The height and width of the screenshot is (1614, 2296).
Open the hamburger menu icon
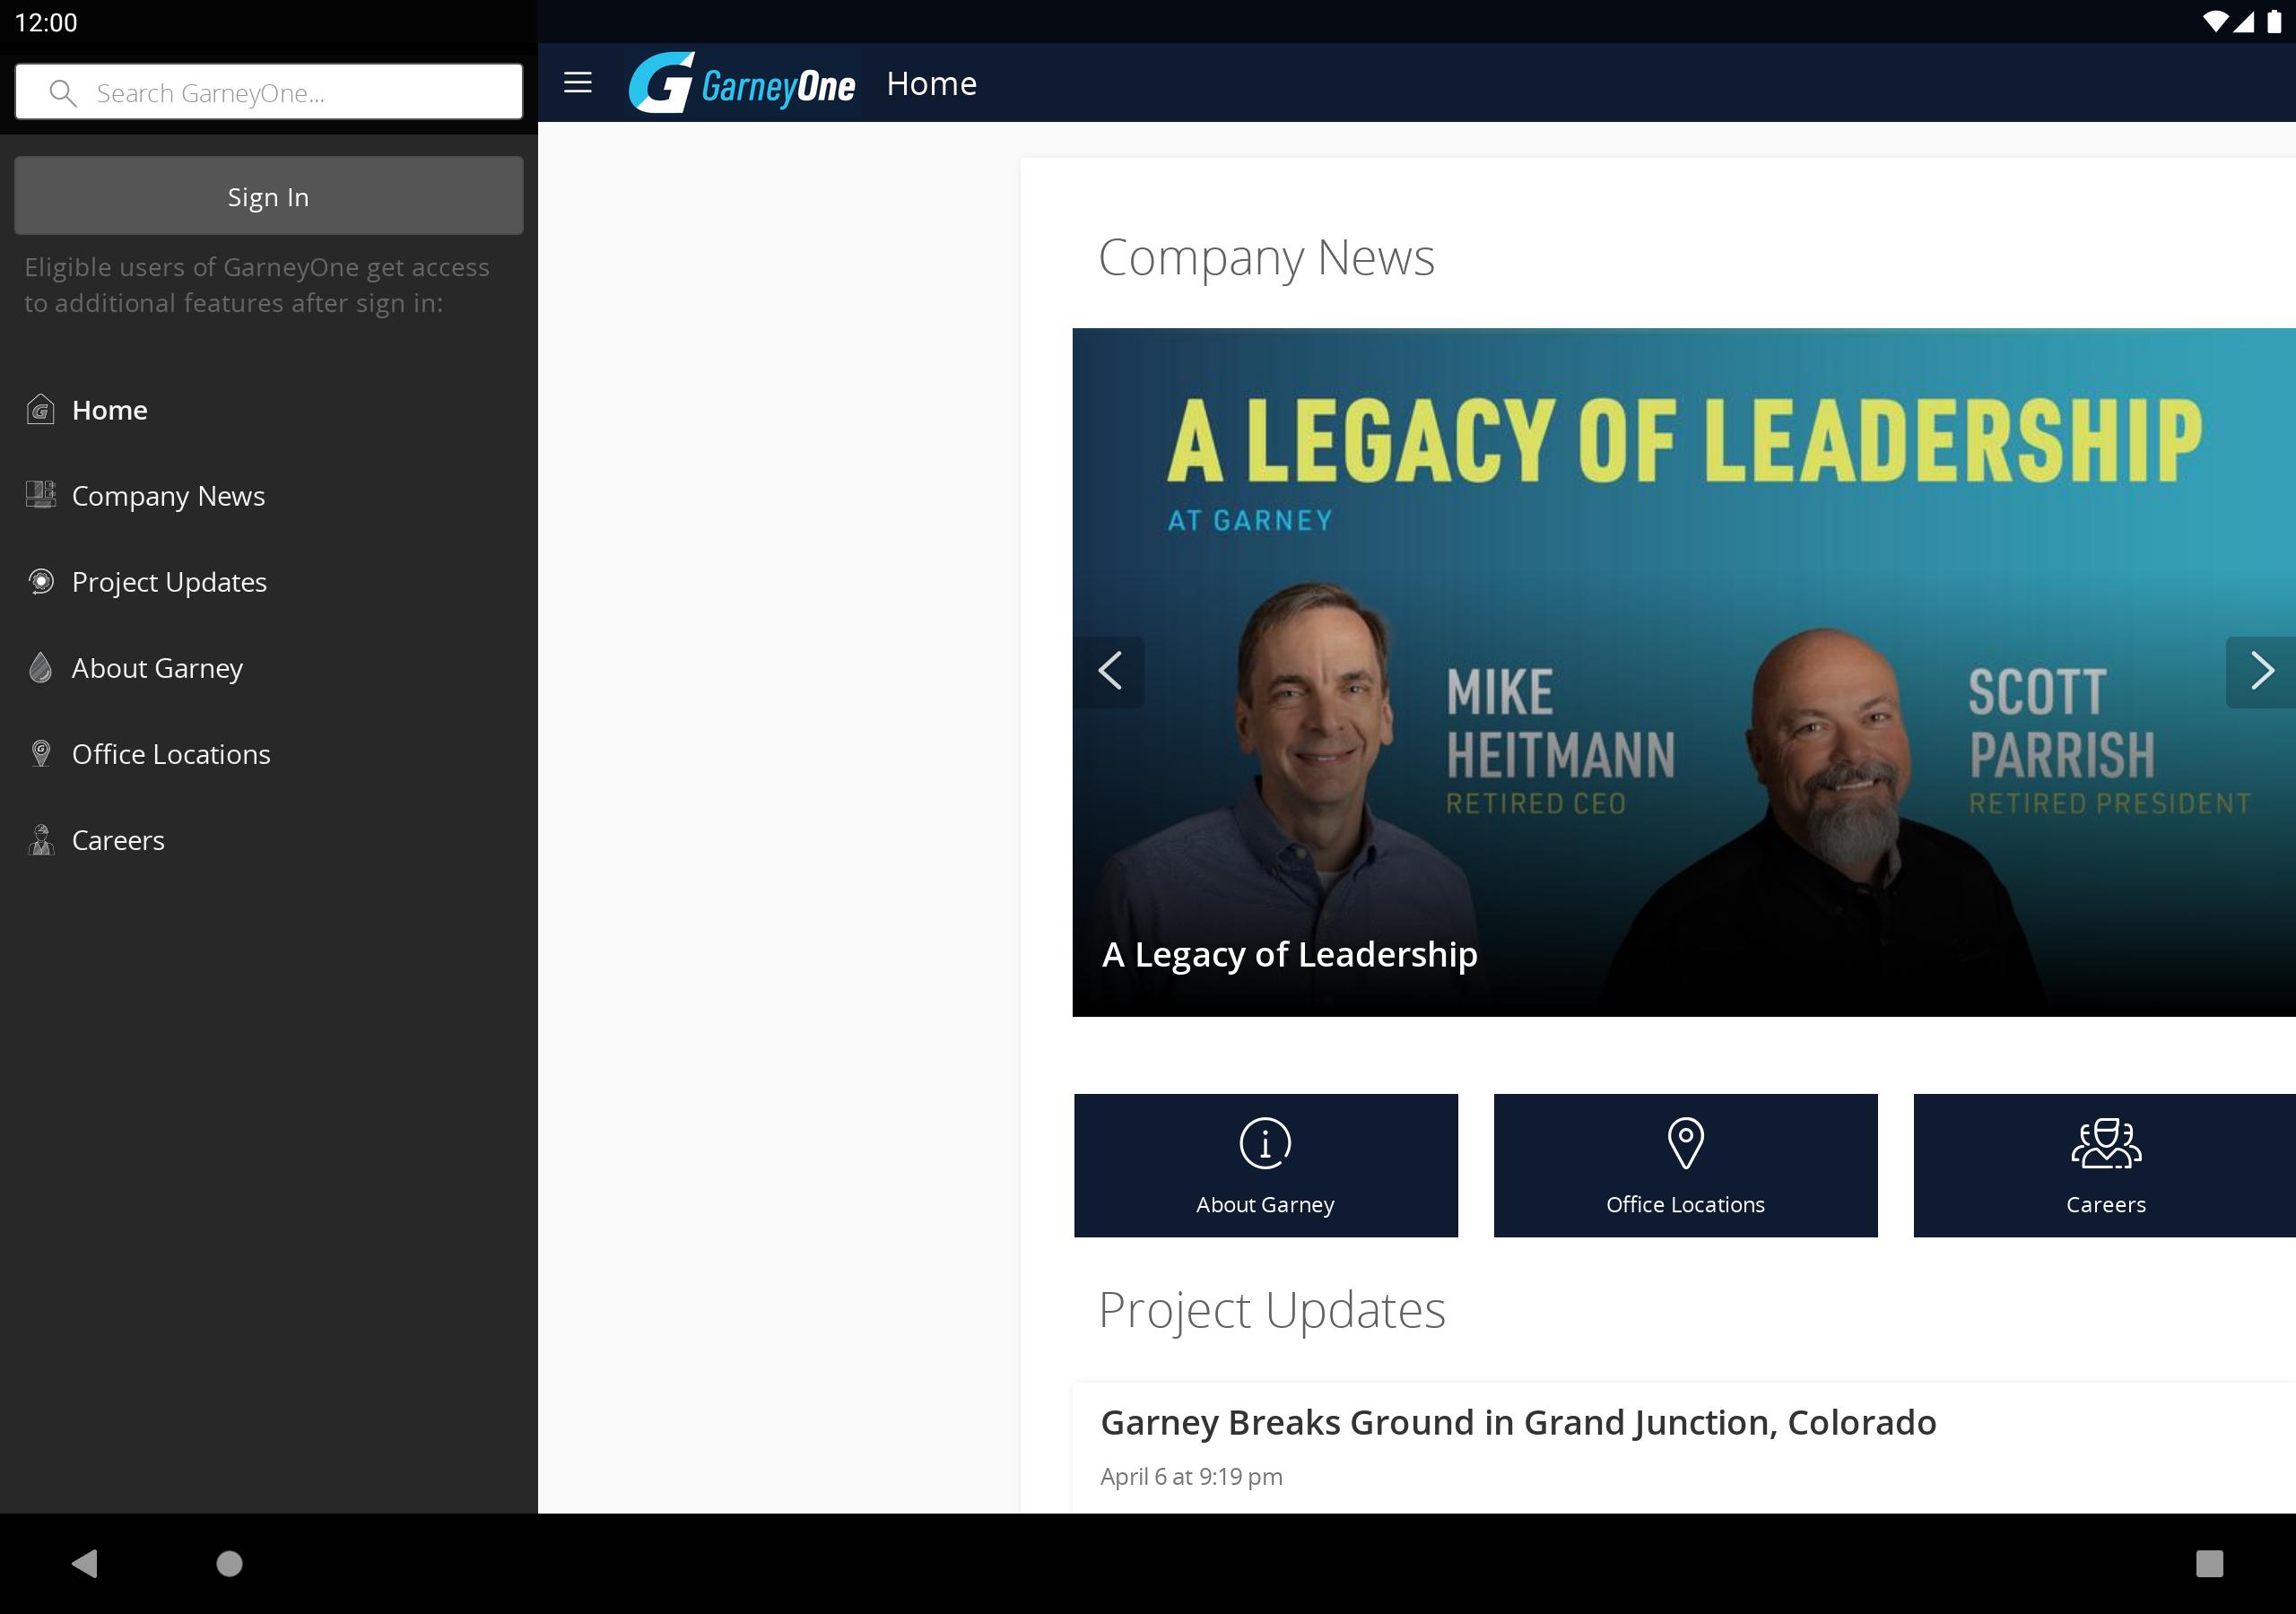(x=578, y=82)
